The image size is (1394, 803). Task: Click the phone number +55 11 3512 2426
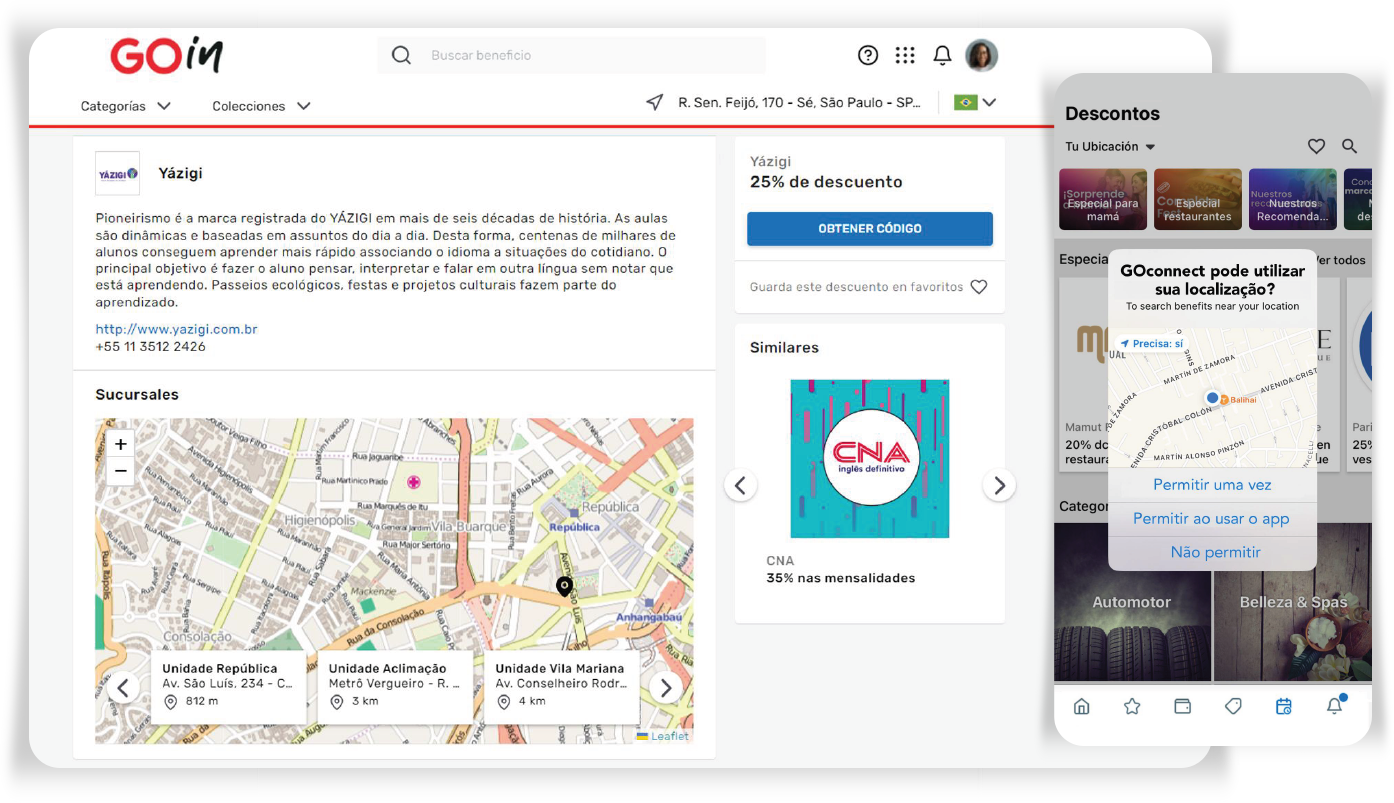151,347
